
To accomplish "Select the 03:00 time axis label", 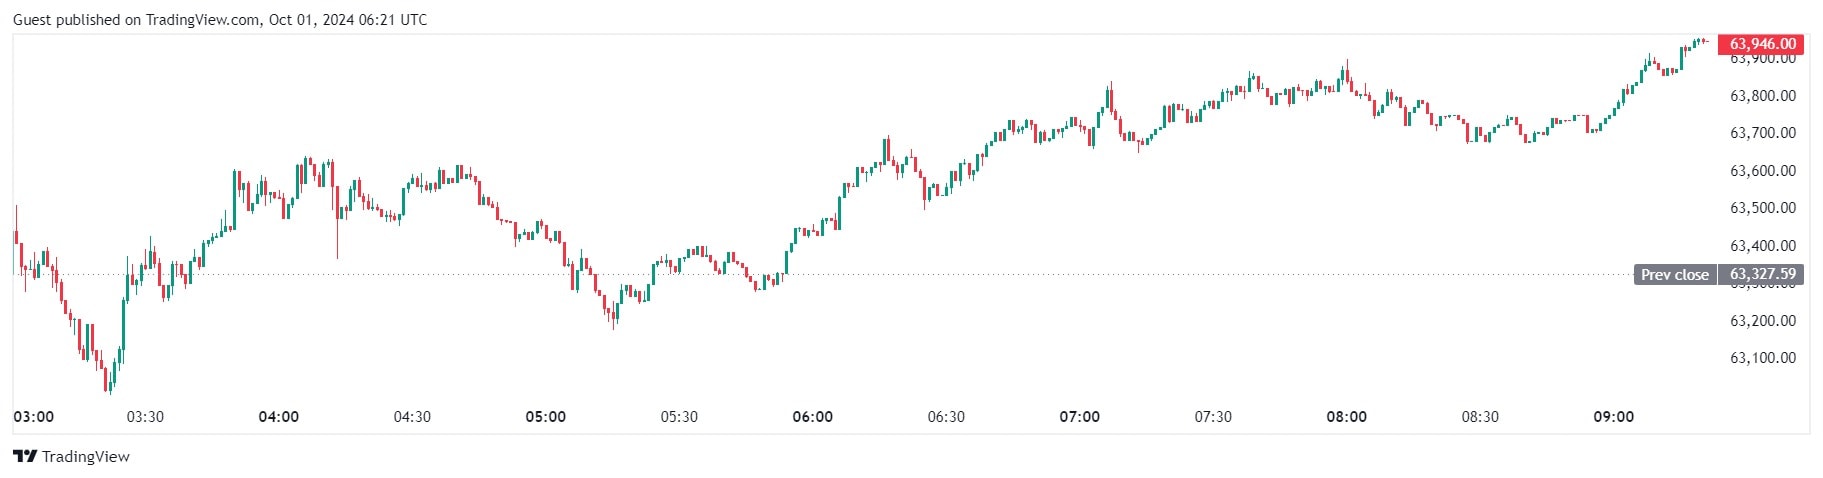I will 34,417.
